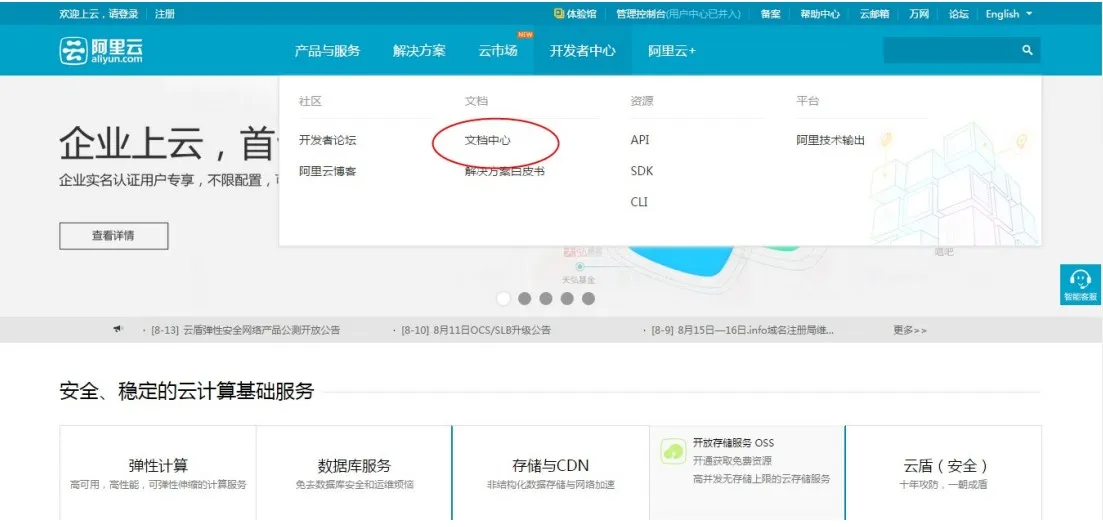1103x527 pixels.
Task: Open 文档中心 in dropdown
Action: click(x=487, y=140)
